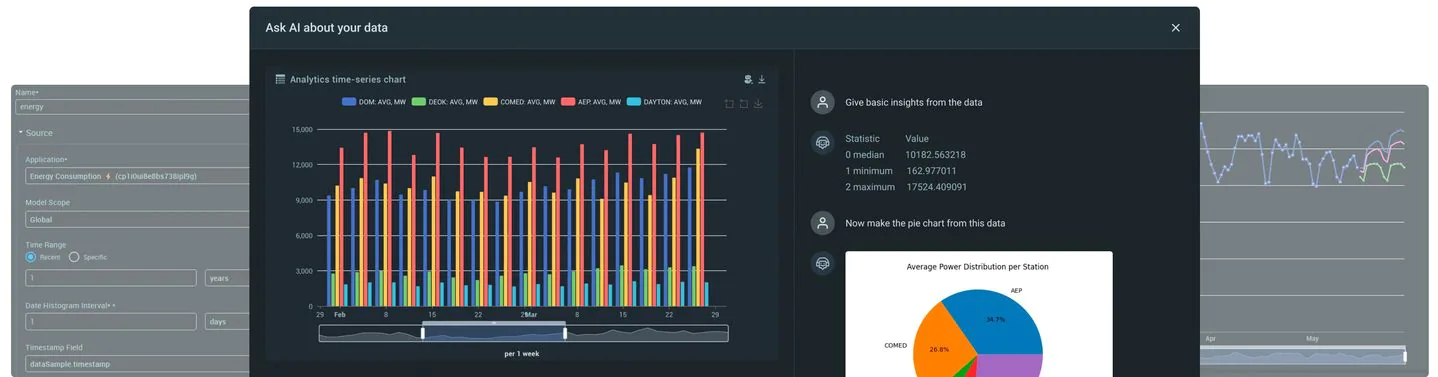This screenshot has height=377, width=1438.
Task: Click the dialog title 'Ask AI about your data'
Action: (326, 28)
